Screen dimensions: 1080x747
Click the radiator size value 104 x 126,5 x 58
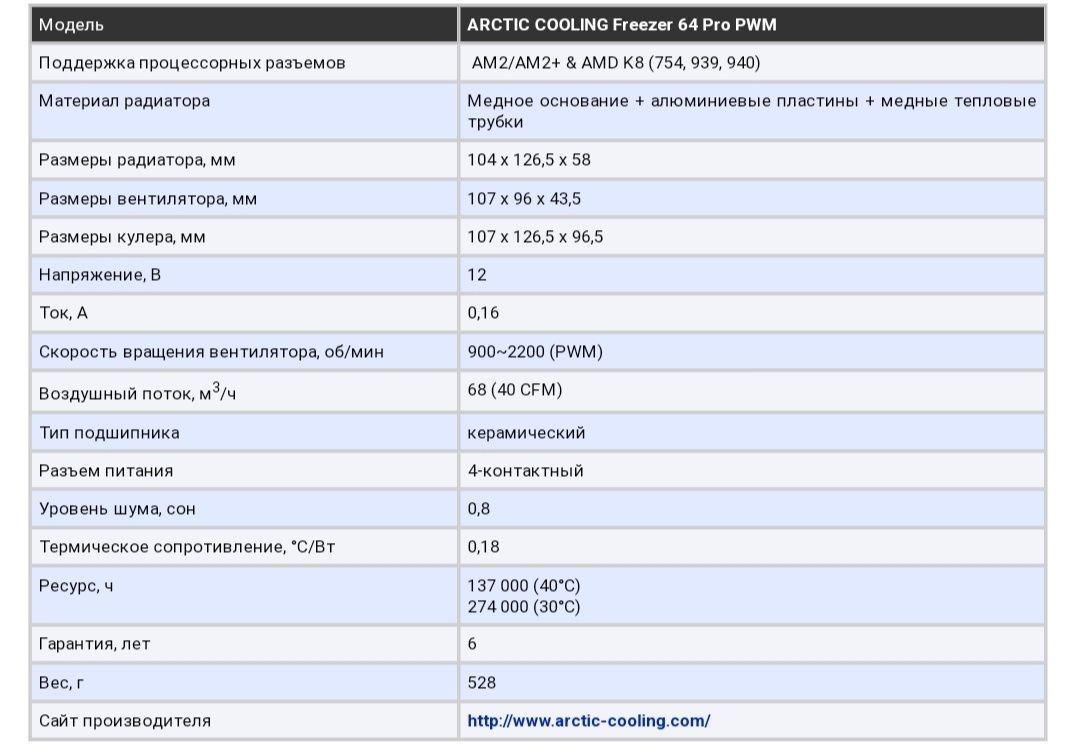point(529,160)
